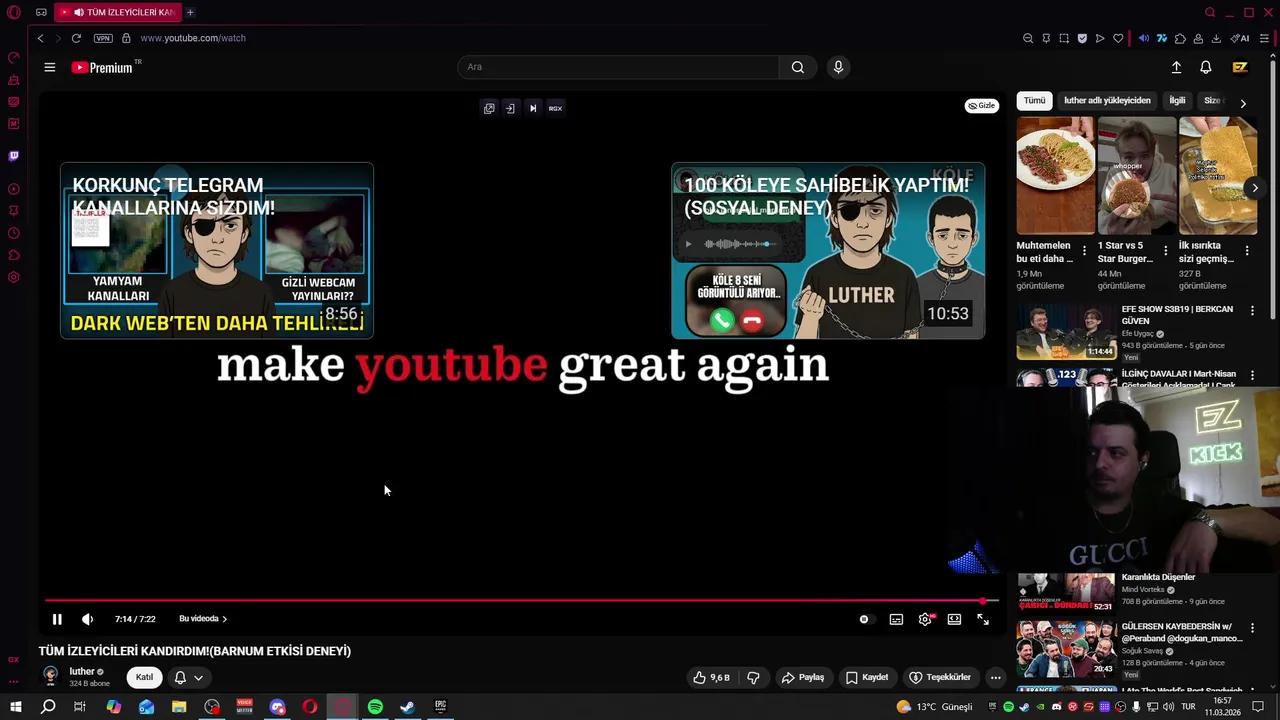Hide end screen cards via 'Gizle' button
This screenshot has width=1280, height=720.
point(982,106)
